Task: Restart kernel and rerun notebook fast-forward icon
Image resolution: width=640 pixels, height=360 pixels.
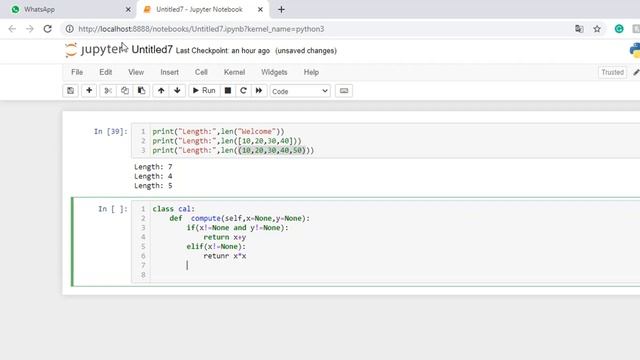Action: [x=259, y=91]
